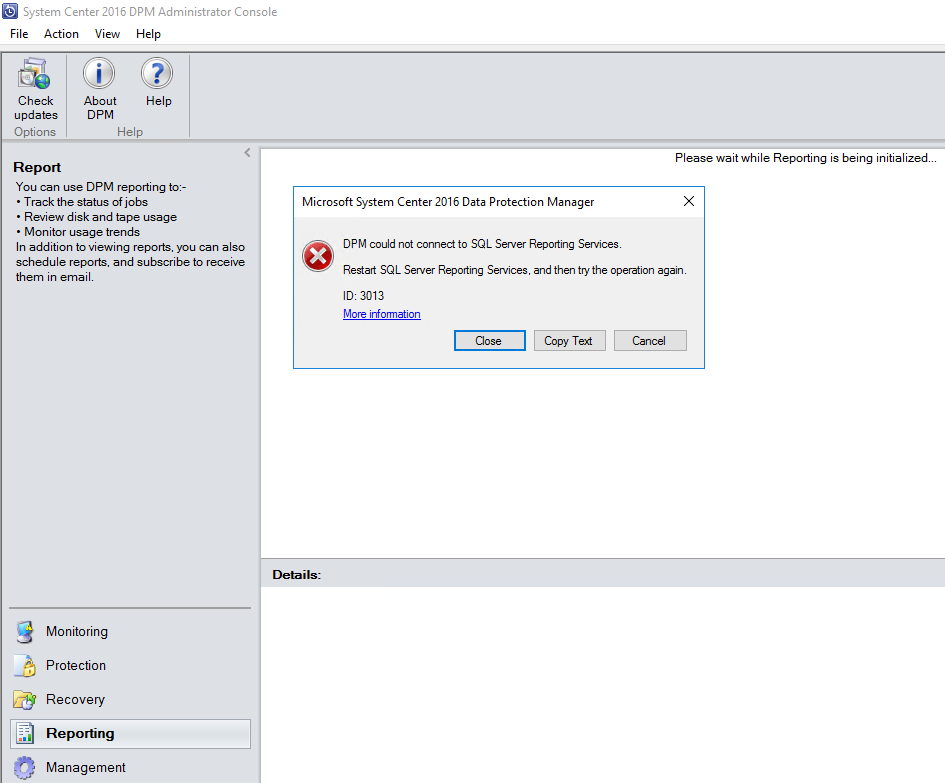Open the Help menu
The image size is (945, 783).
pos(148,34)
